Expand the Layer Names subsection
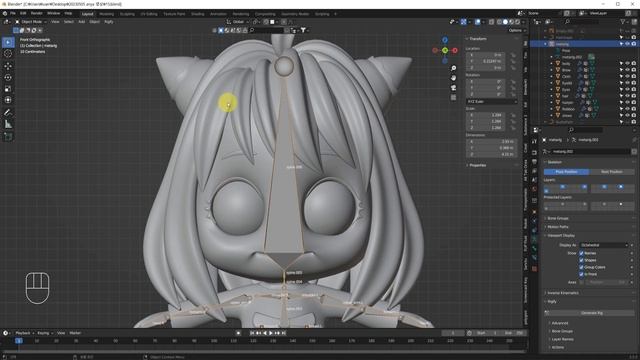Image resolution: width=640 pixels, height=360 pixels. click(x=562, y=340)
